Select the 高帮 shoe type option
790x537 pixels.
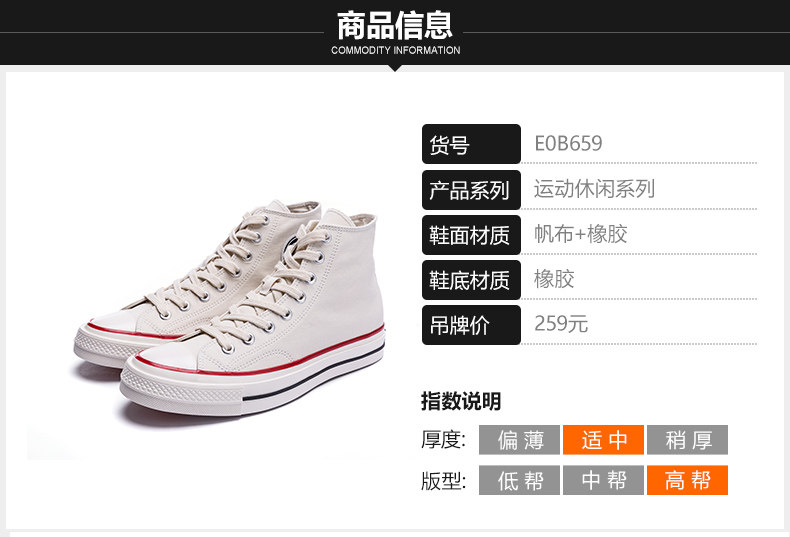pyautogui.click(x=688, y=480)
